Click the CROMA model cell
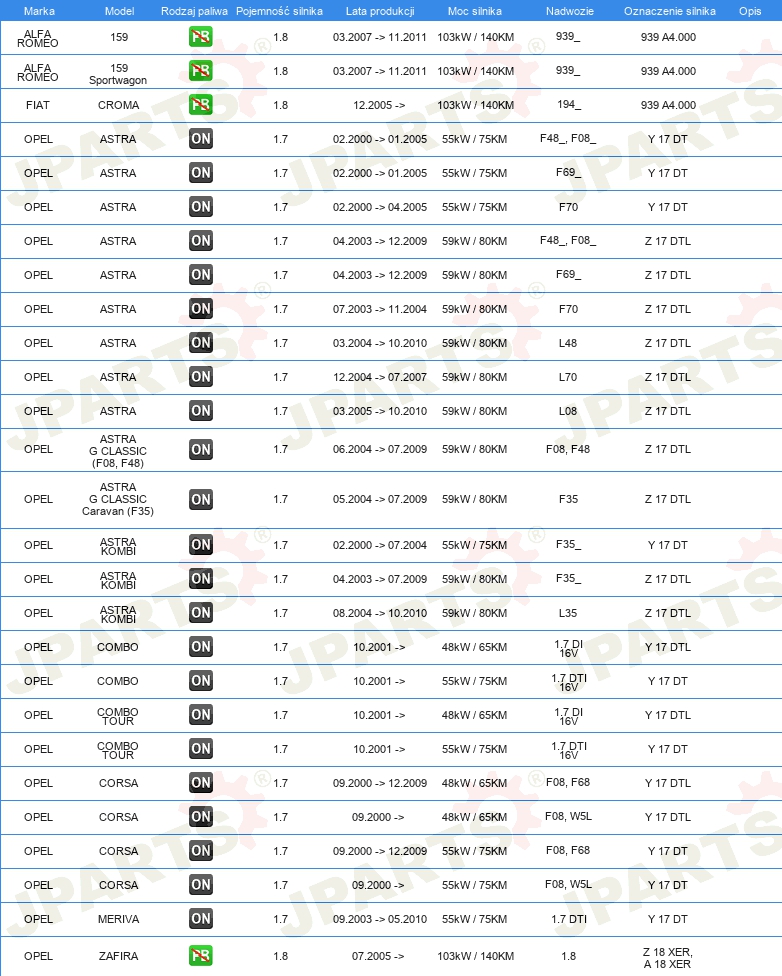Image resolution: width=782 pixels, height=976 pixels. click(x=118, y=105)
